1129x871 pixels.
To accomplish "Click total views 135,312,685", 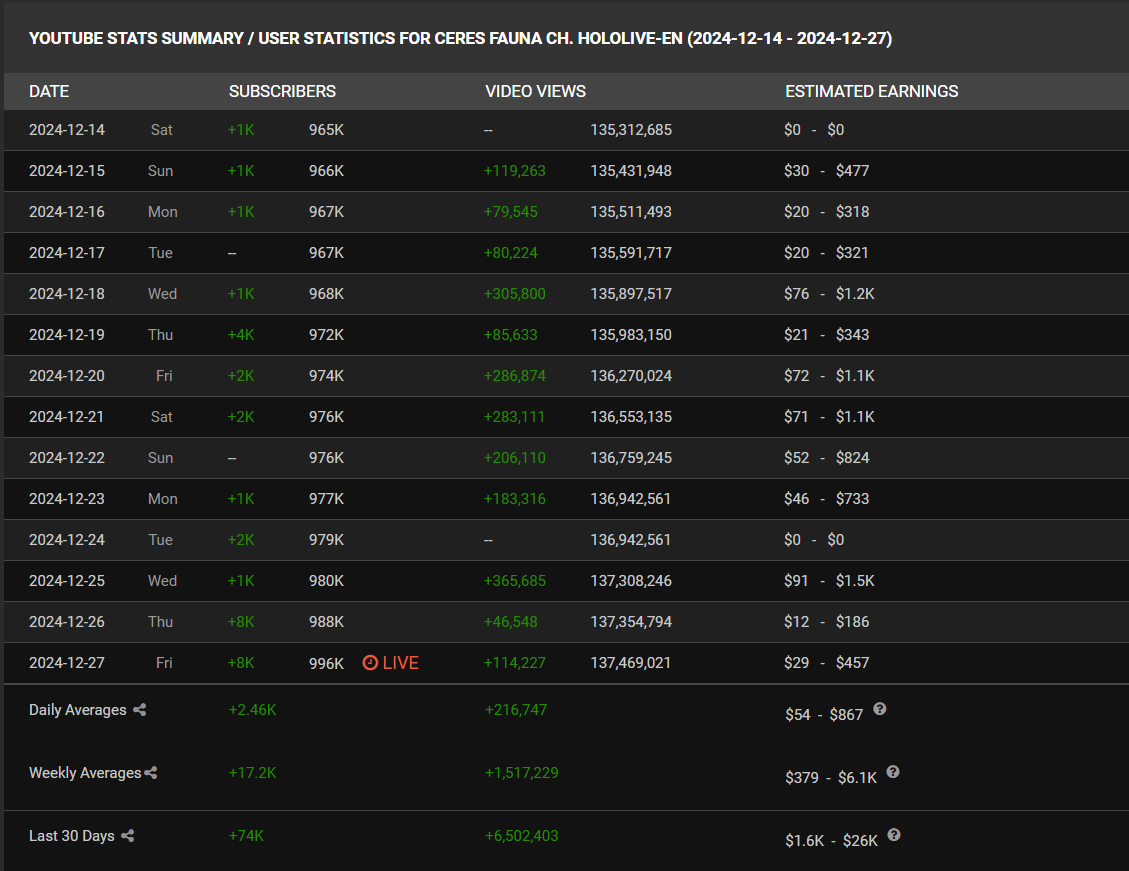I will click(631, 130).
